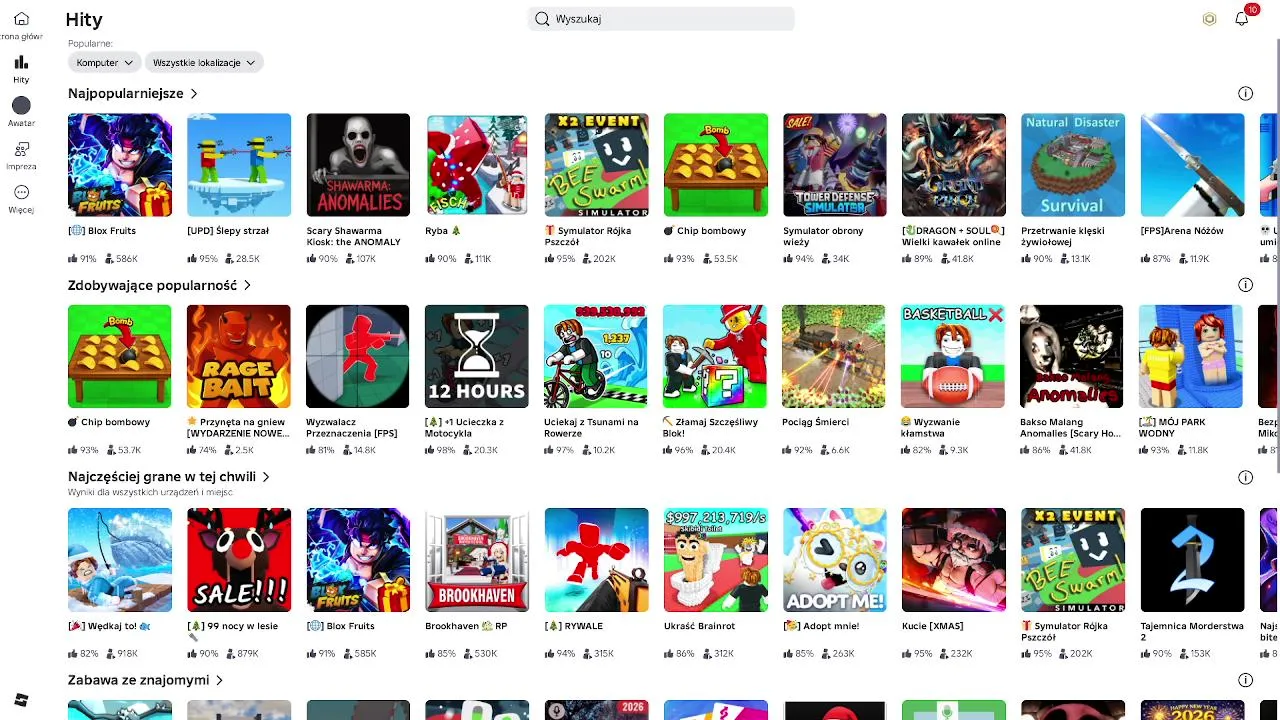Open the Wędkaj to fishing thumbnail
This screenshot has height=720, width=1280.
[120, 560]
